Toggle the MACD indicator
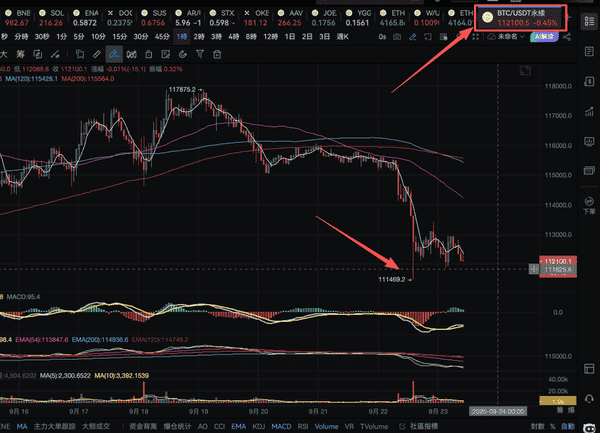Image resolution: width=600 pixels, height=433 pixels. pos(284,425)
